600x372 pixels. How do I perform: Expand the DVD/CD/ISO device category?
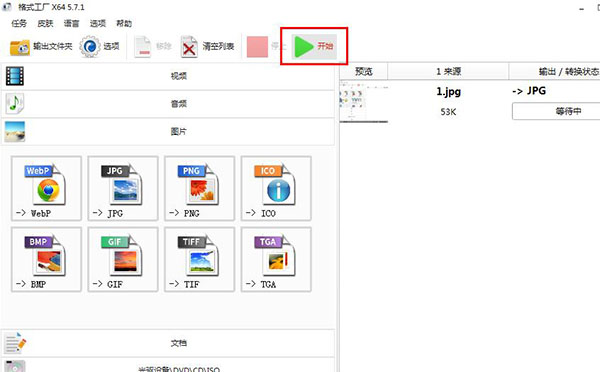(168, 366)
